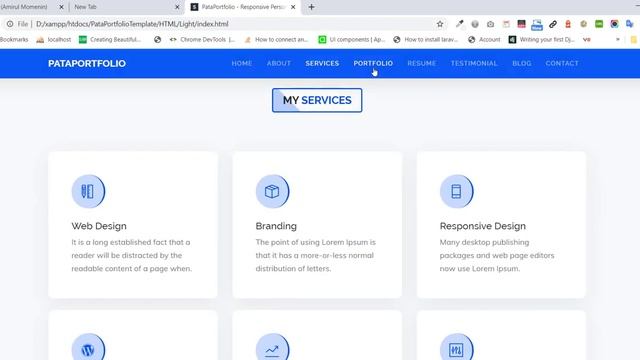The image size is (640, 360).
Task: Click the 'Web Design' card title
Action: tap(99, 226)
